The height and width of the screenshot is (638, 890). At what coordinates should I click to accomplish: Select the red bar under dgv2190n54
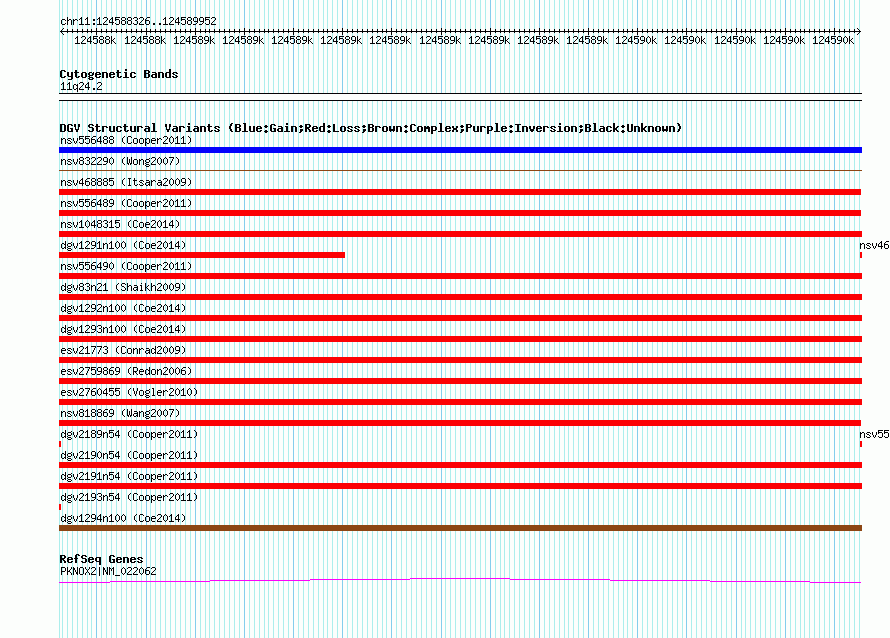coord(460,465)
